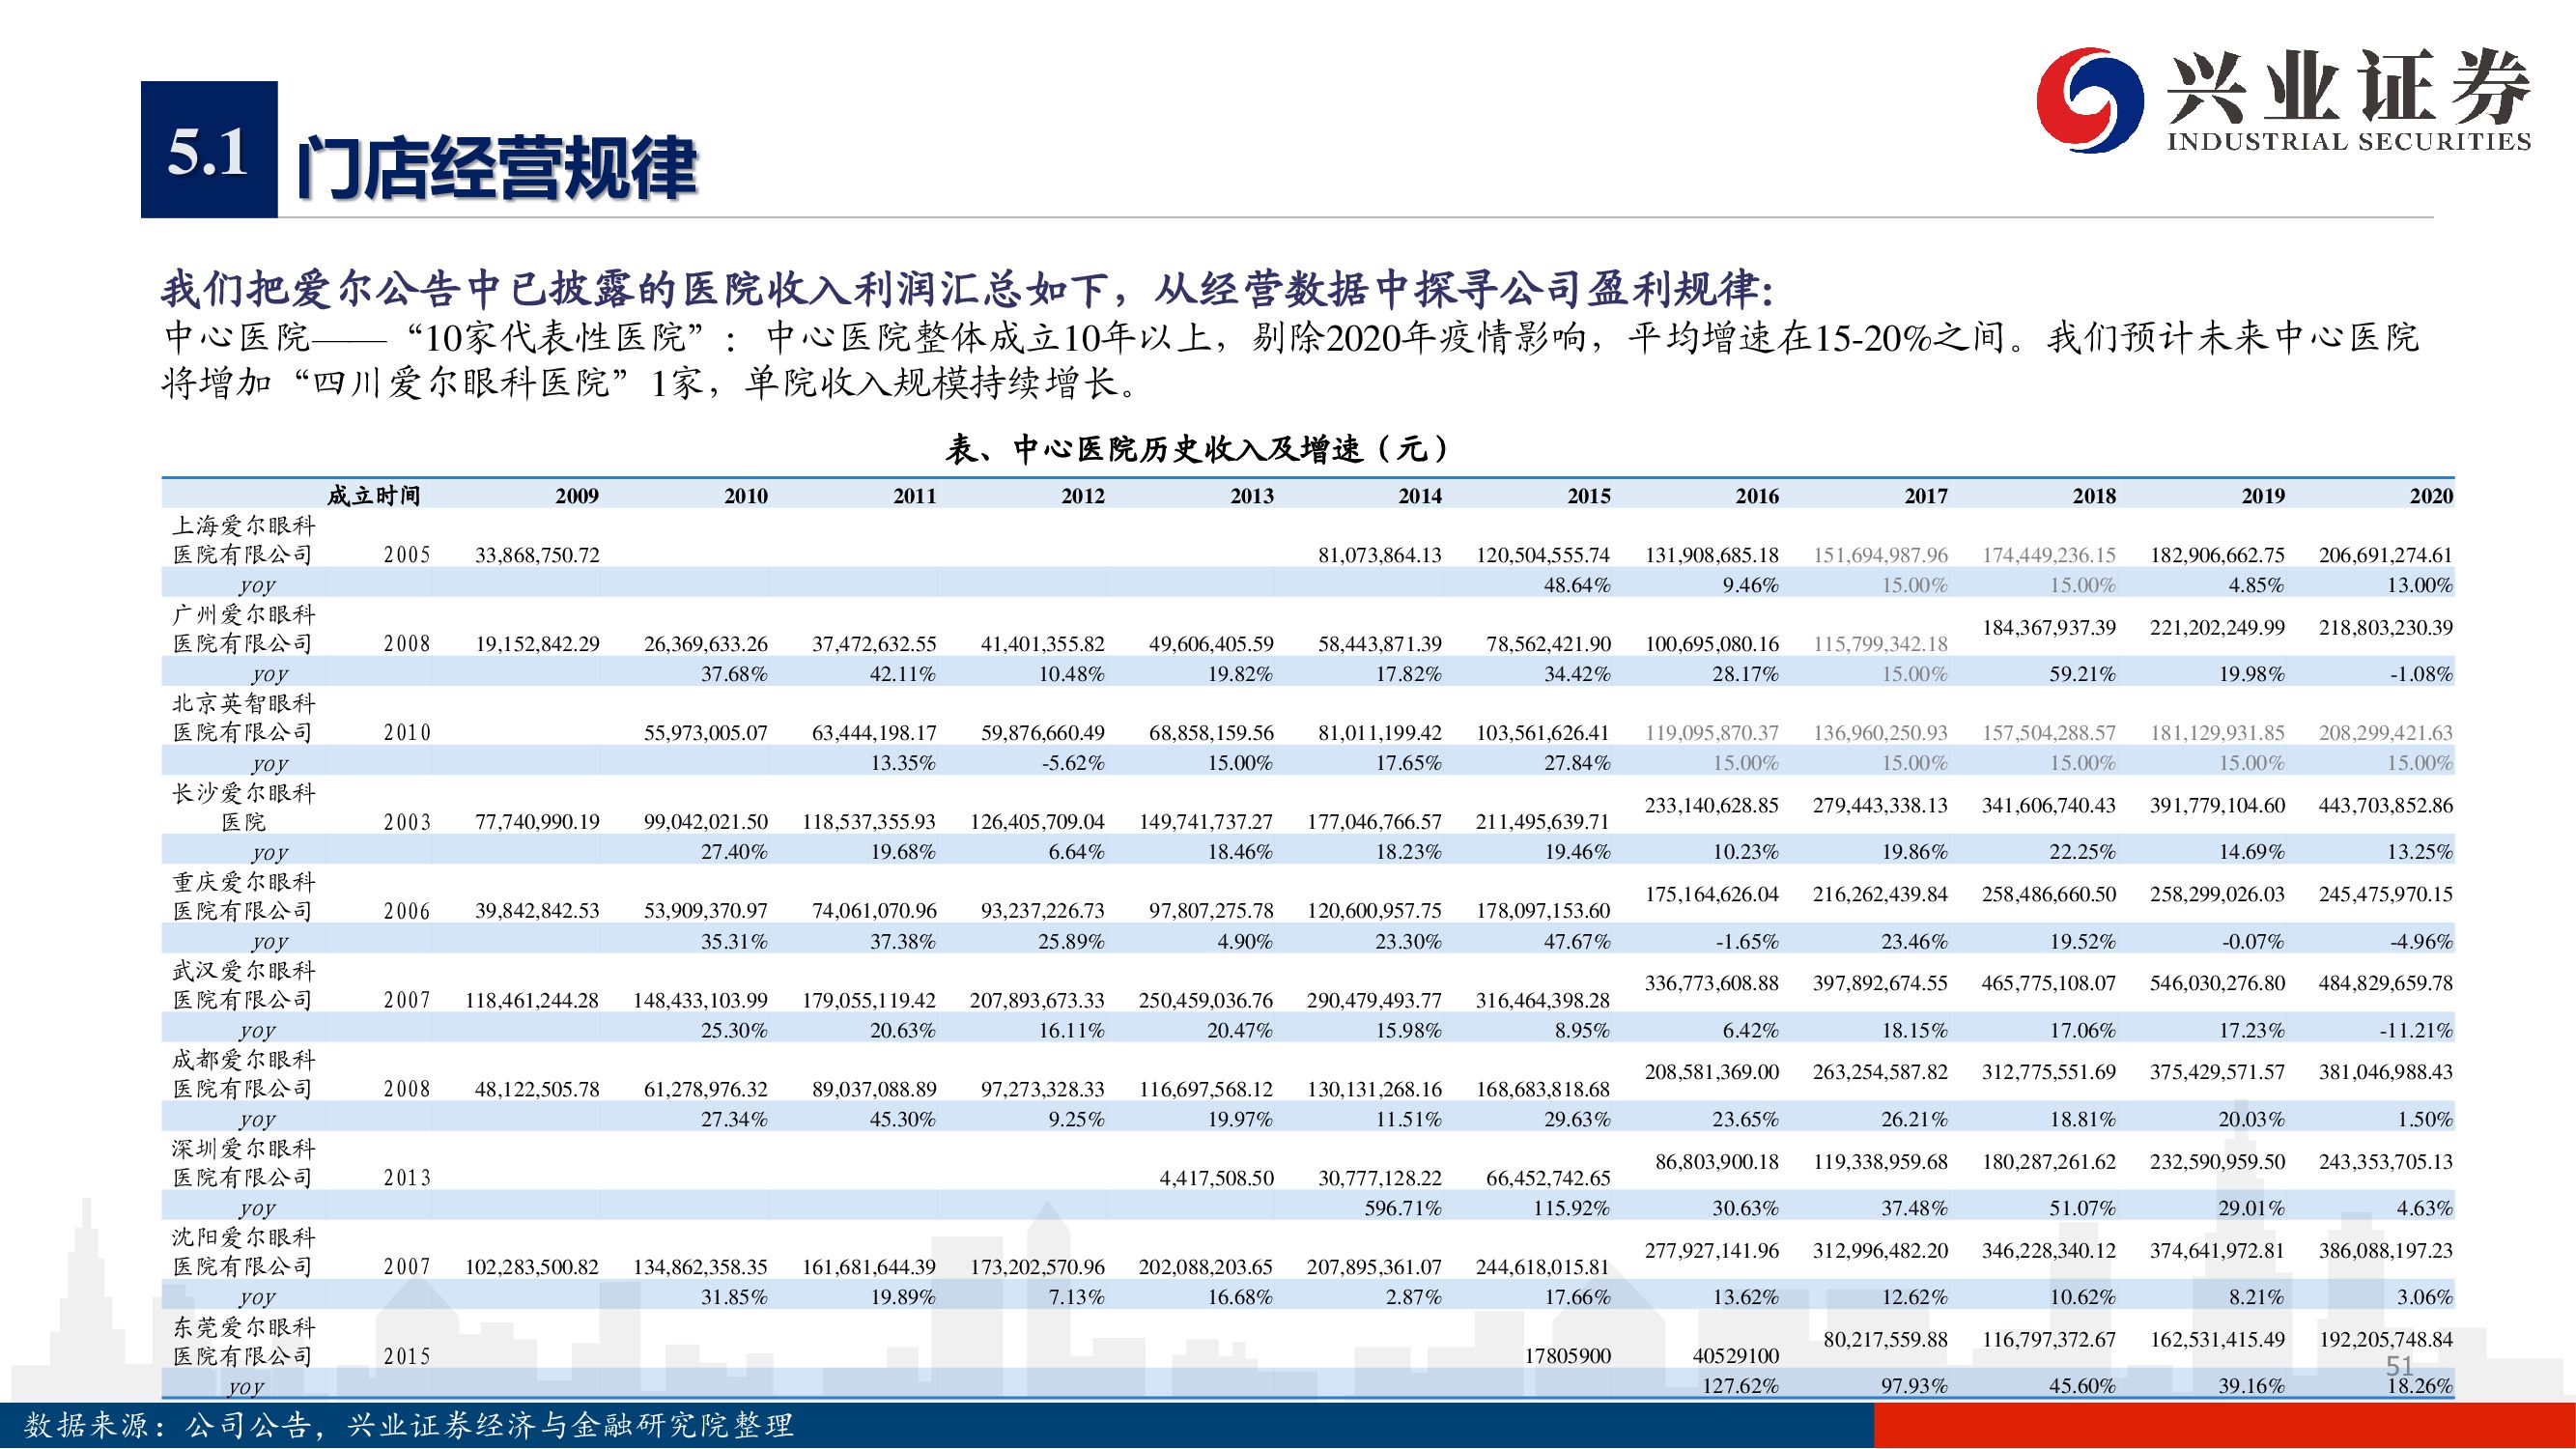
Task: Click the value 19,152,842.29 for Guangzhou
Action: (537, 644)
